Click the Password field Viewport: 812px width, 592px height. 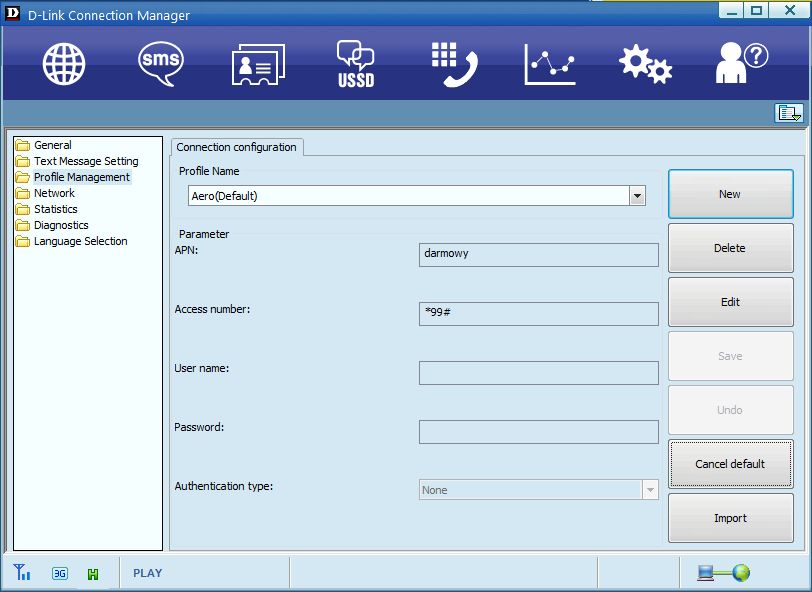(539, 432)
